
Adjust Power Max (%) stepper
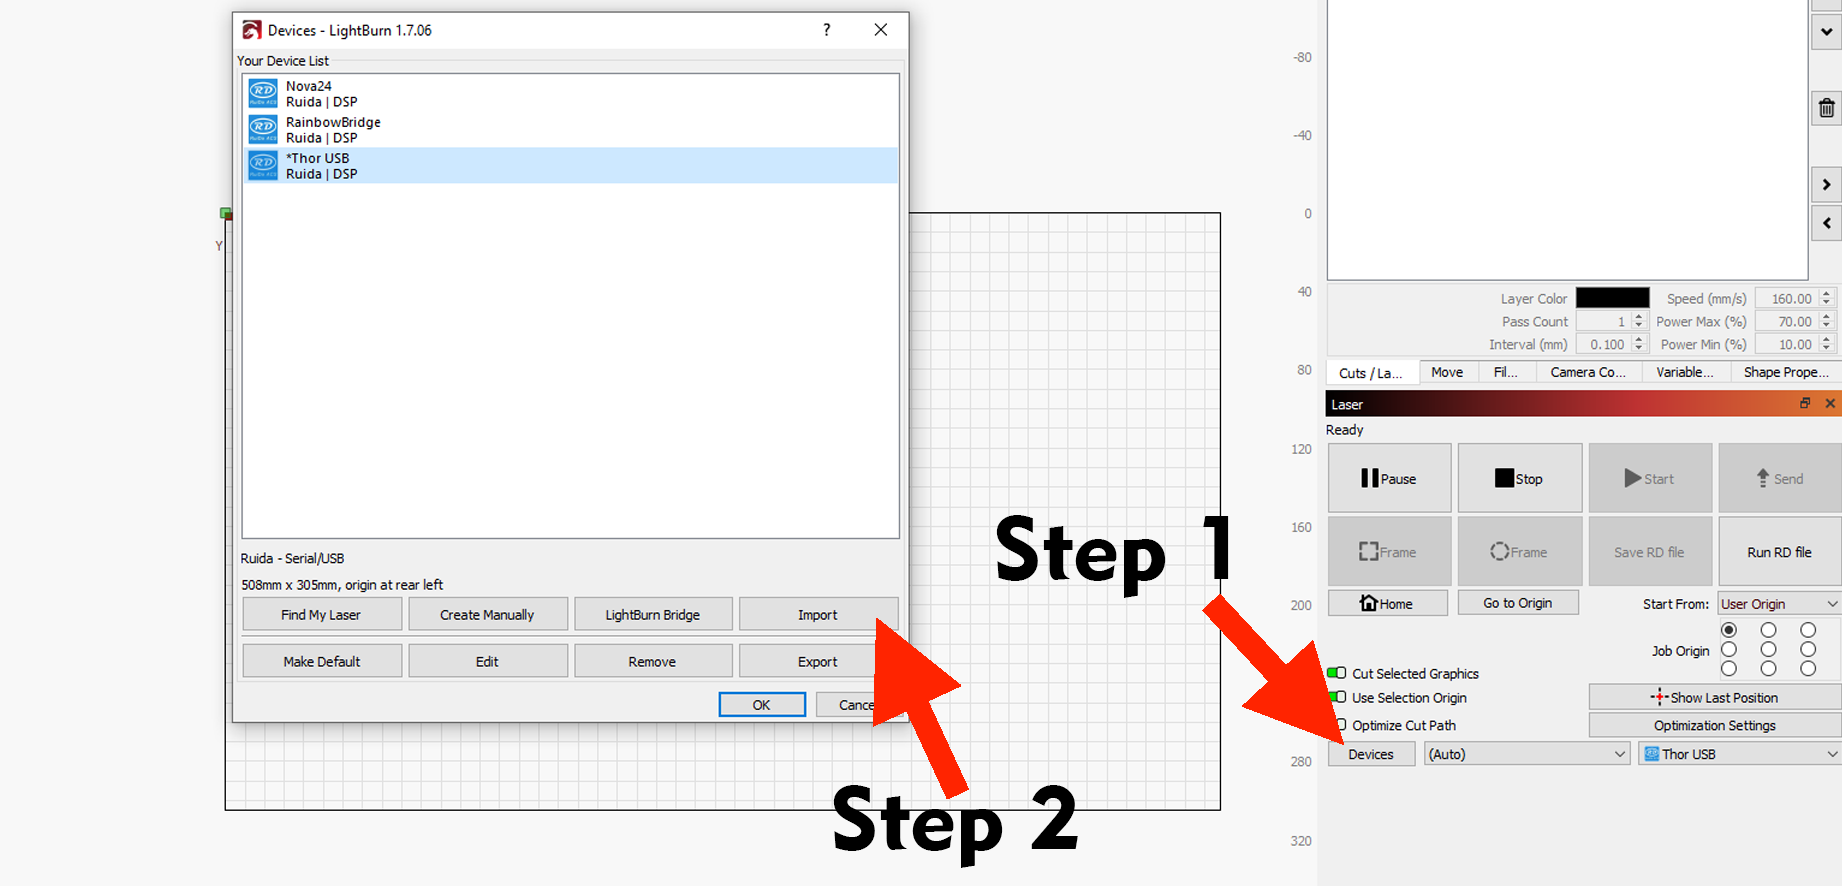[1826, 321]
